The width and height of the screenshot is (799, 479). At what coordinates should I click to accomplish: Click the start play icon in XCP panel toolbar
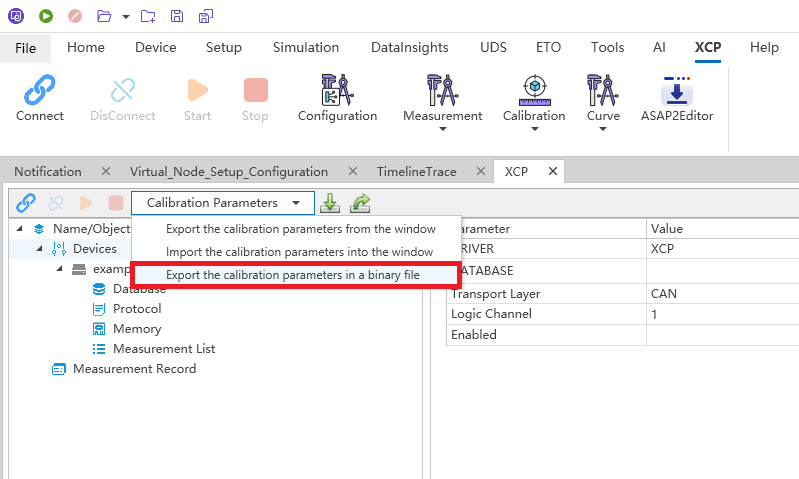[86, 203]
